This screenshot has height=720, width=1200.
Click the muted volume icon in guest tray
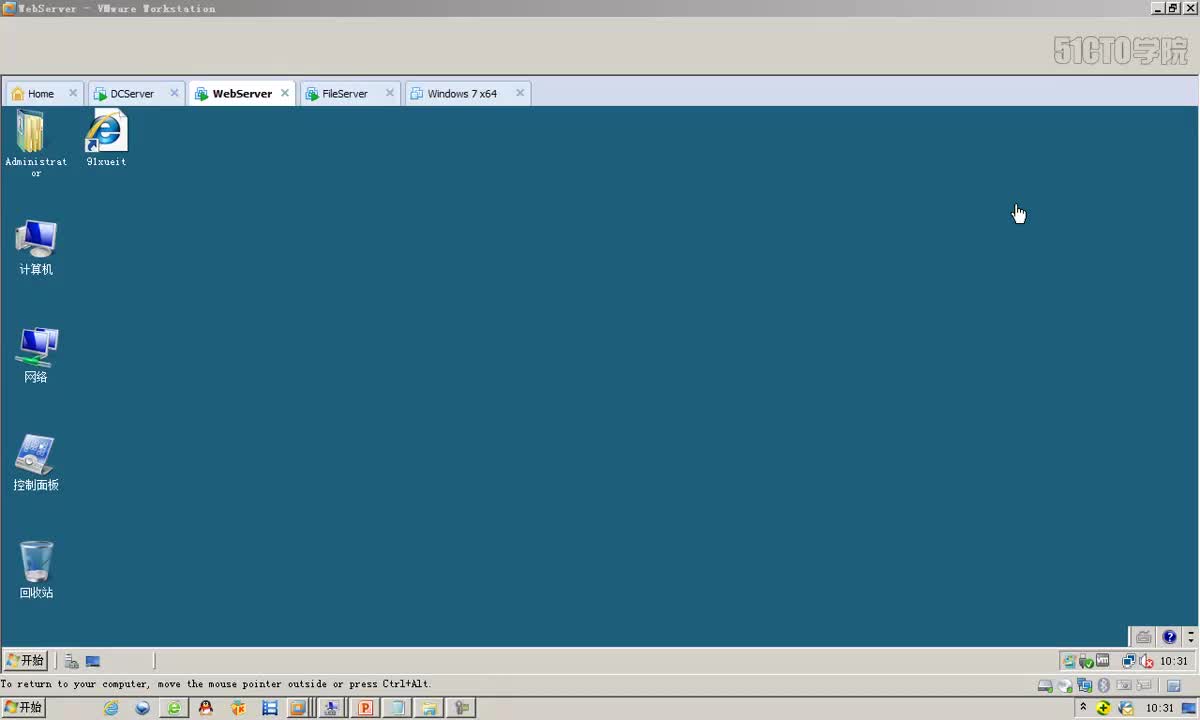[x=1146, y=661]
